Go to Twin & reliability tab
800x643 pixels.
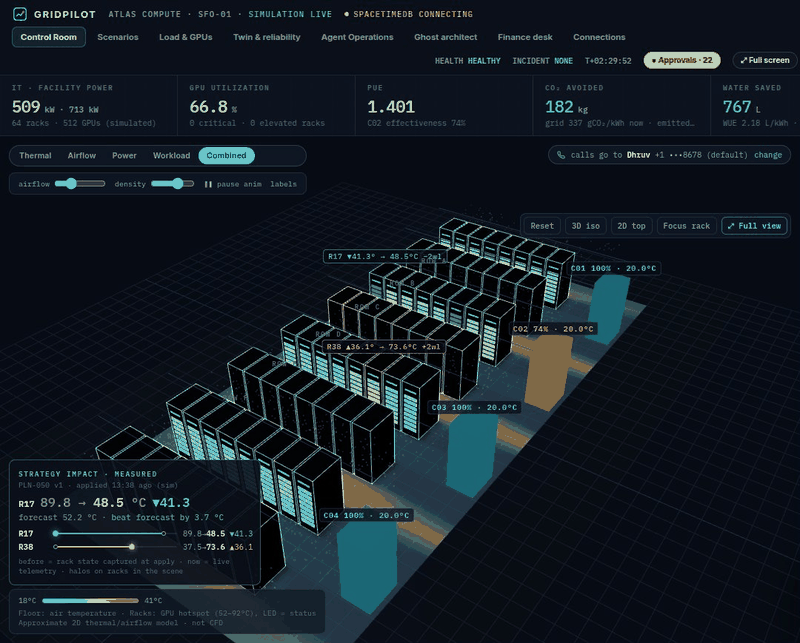pos(267,37)
